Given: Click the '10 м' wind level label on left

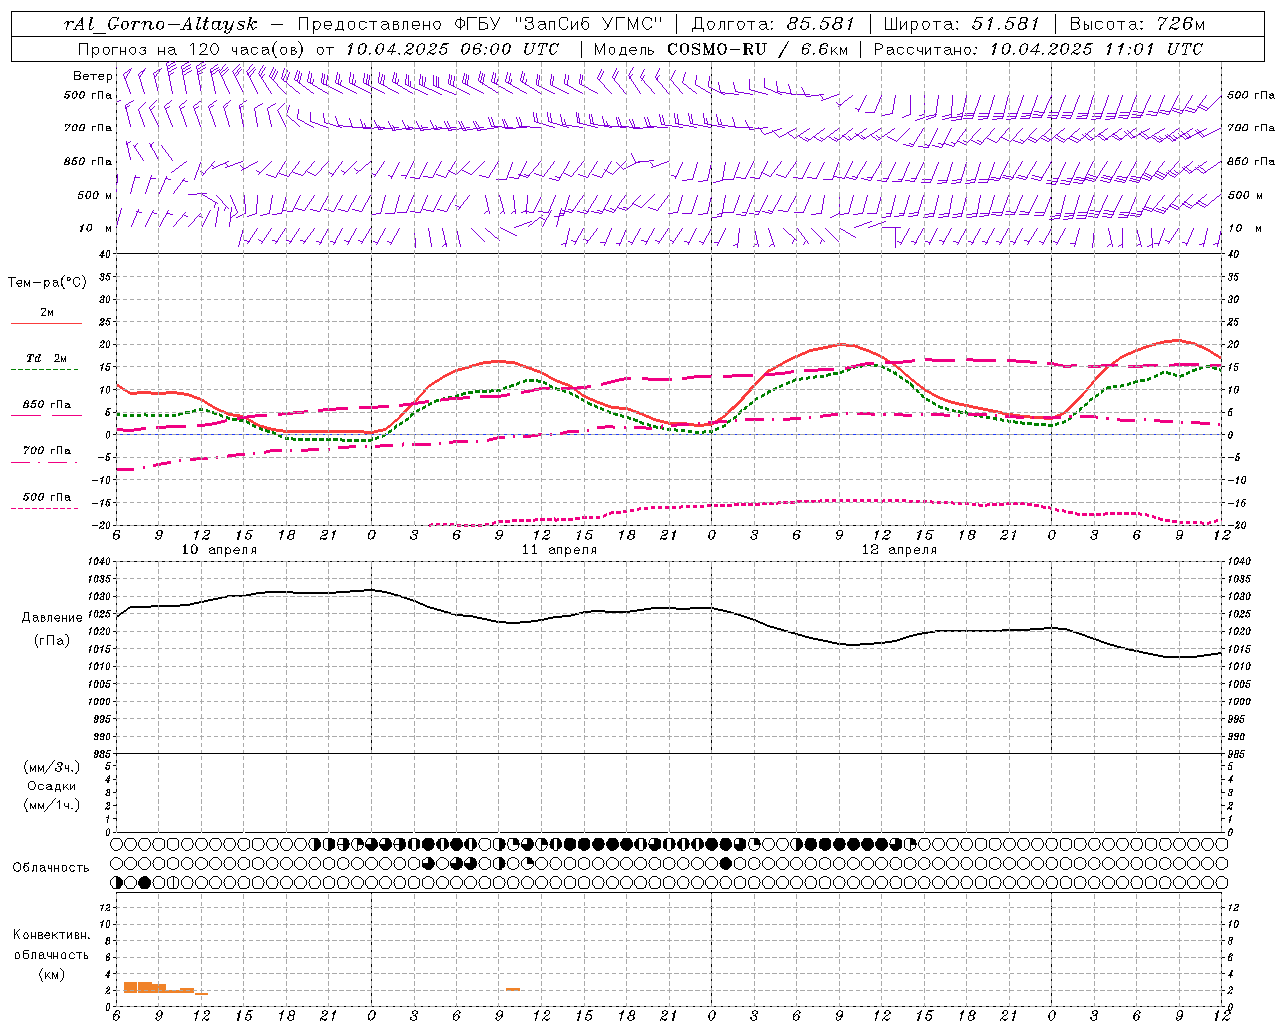Looking at the screenshot, I should click(95, 228).
